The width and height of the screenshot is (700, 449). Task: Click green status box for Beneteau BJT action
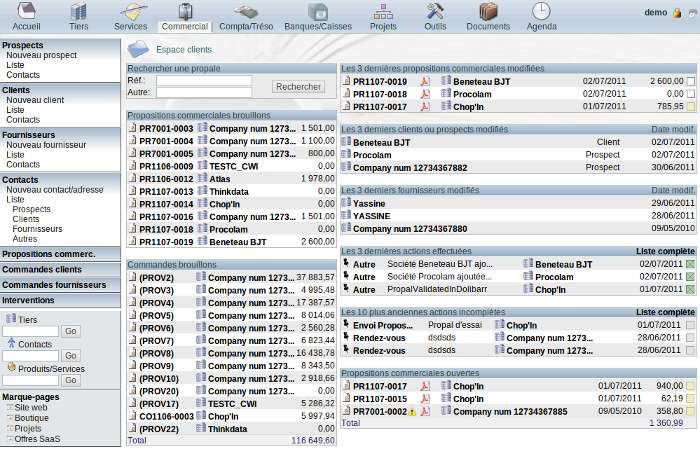pyautogui.click(x=689, y=263)
